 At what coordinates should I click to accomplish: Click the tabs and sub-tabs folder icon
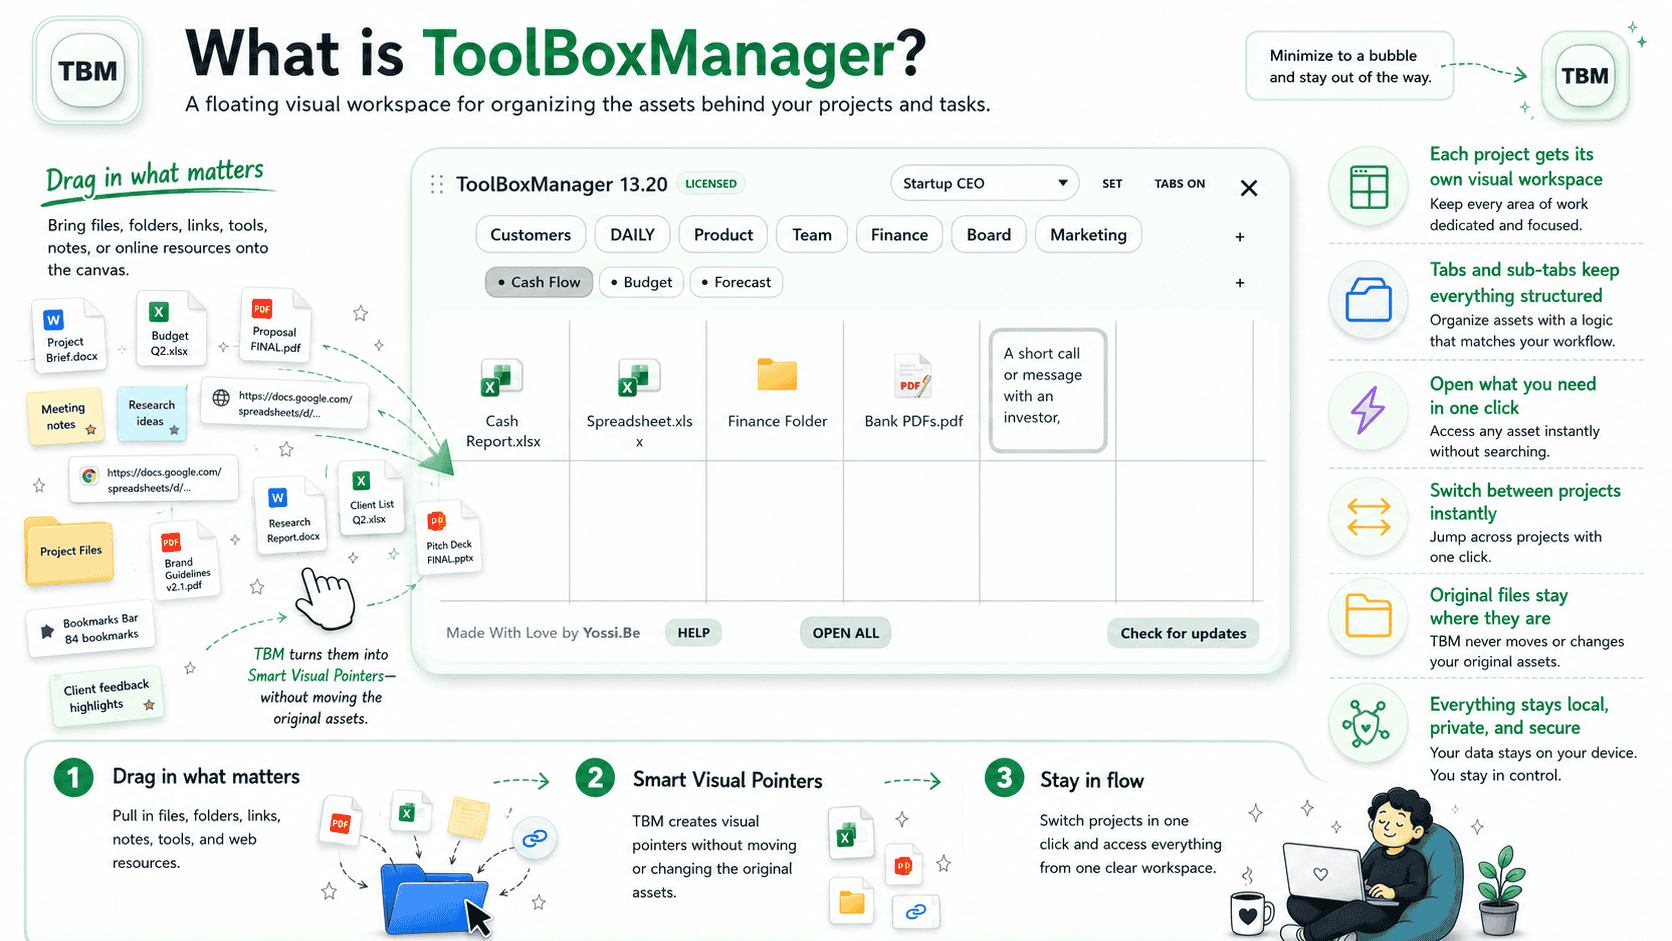click(x=1368, y=299)
